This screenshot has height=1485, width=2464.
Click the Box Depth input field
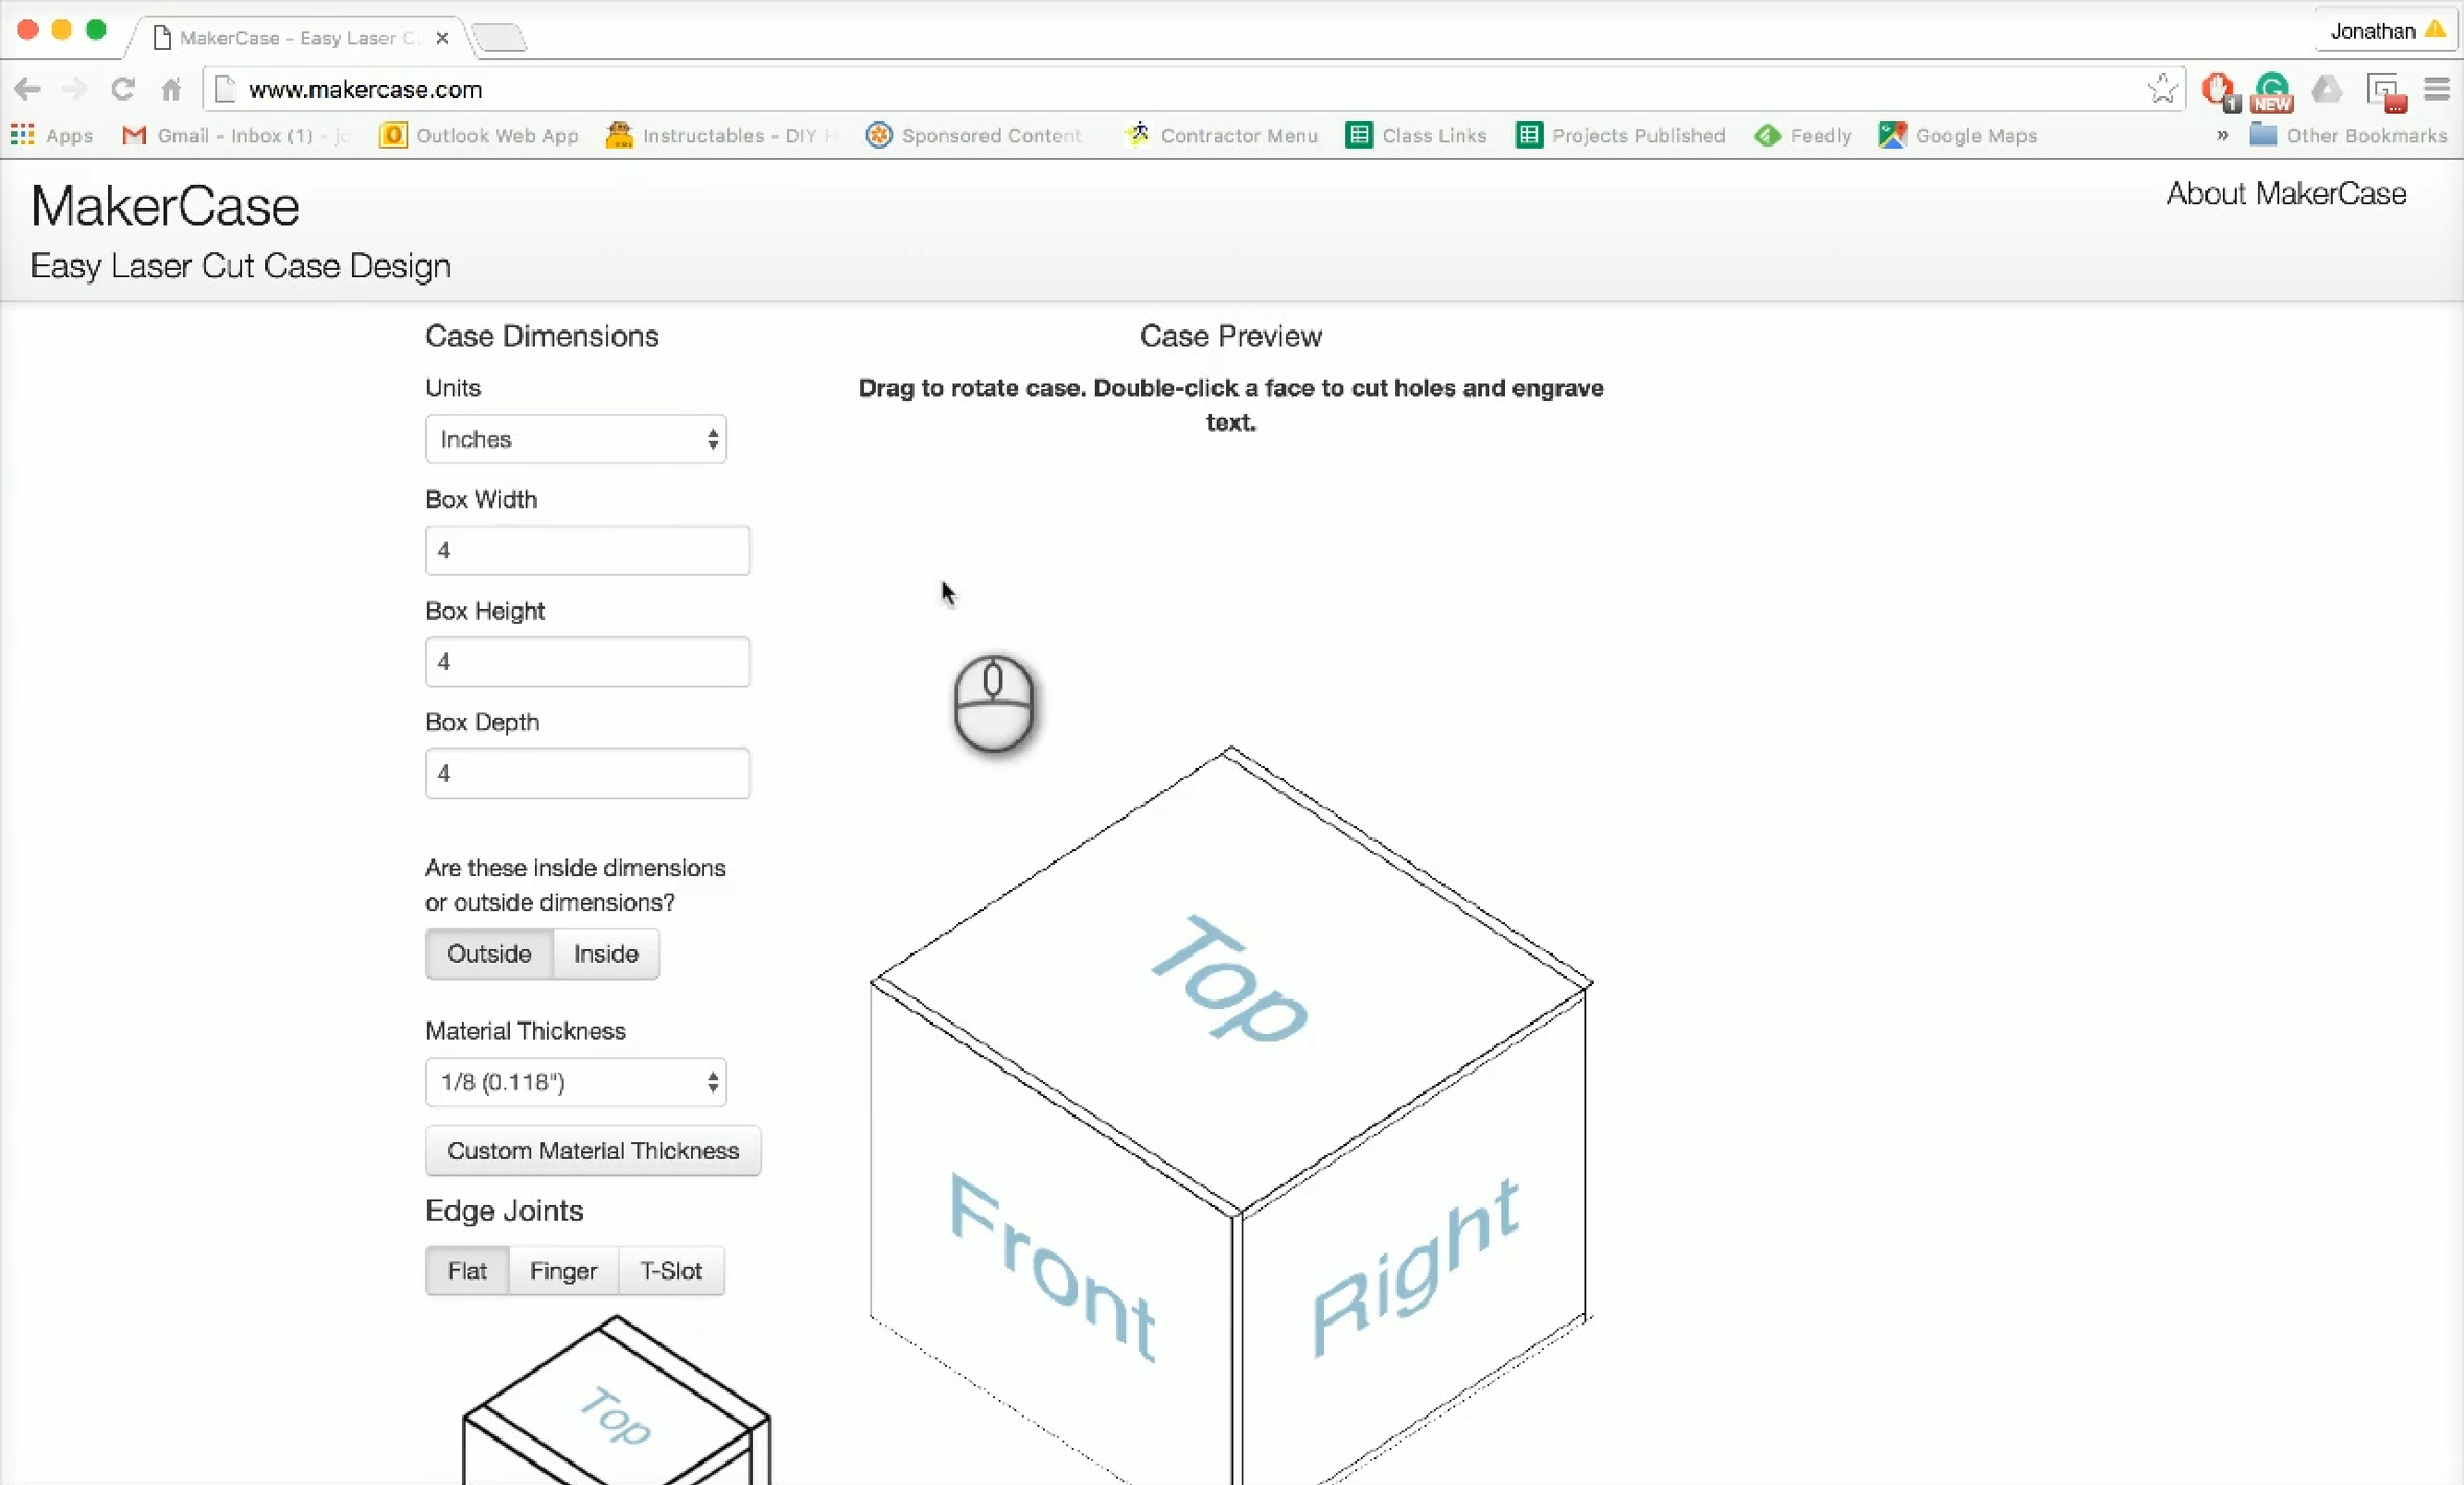[x=587, y=774]
